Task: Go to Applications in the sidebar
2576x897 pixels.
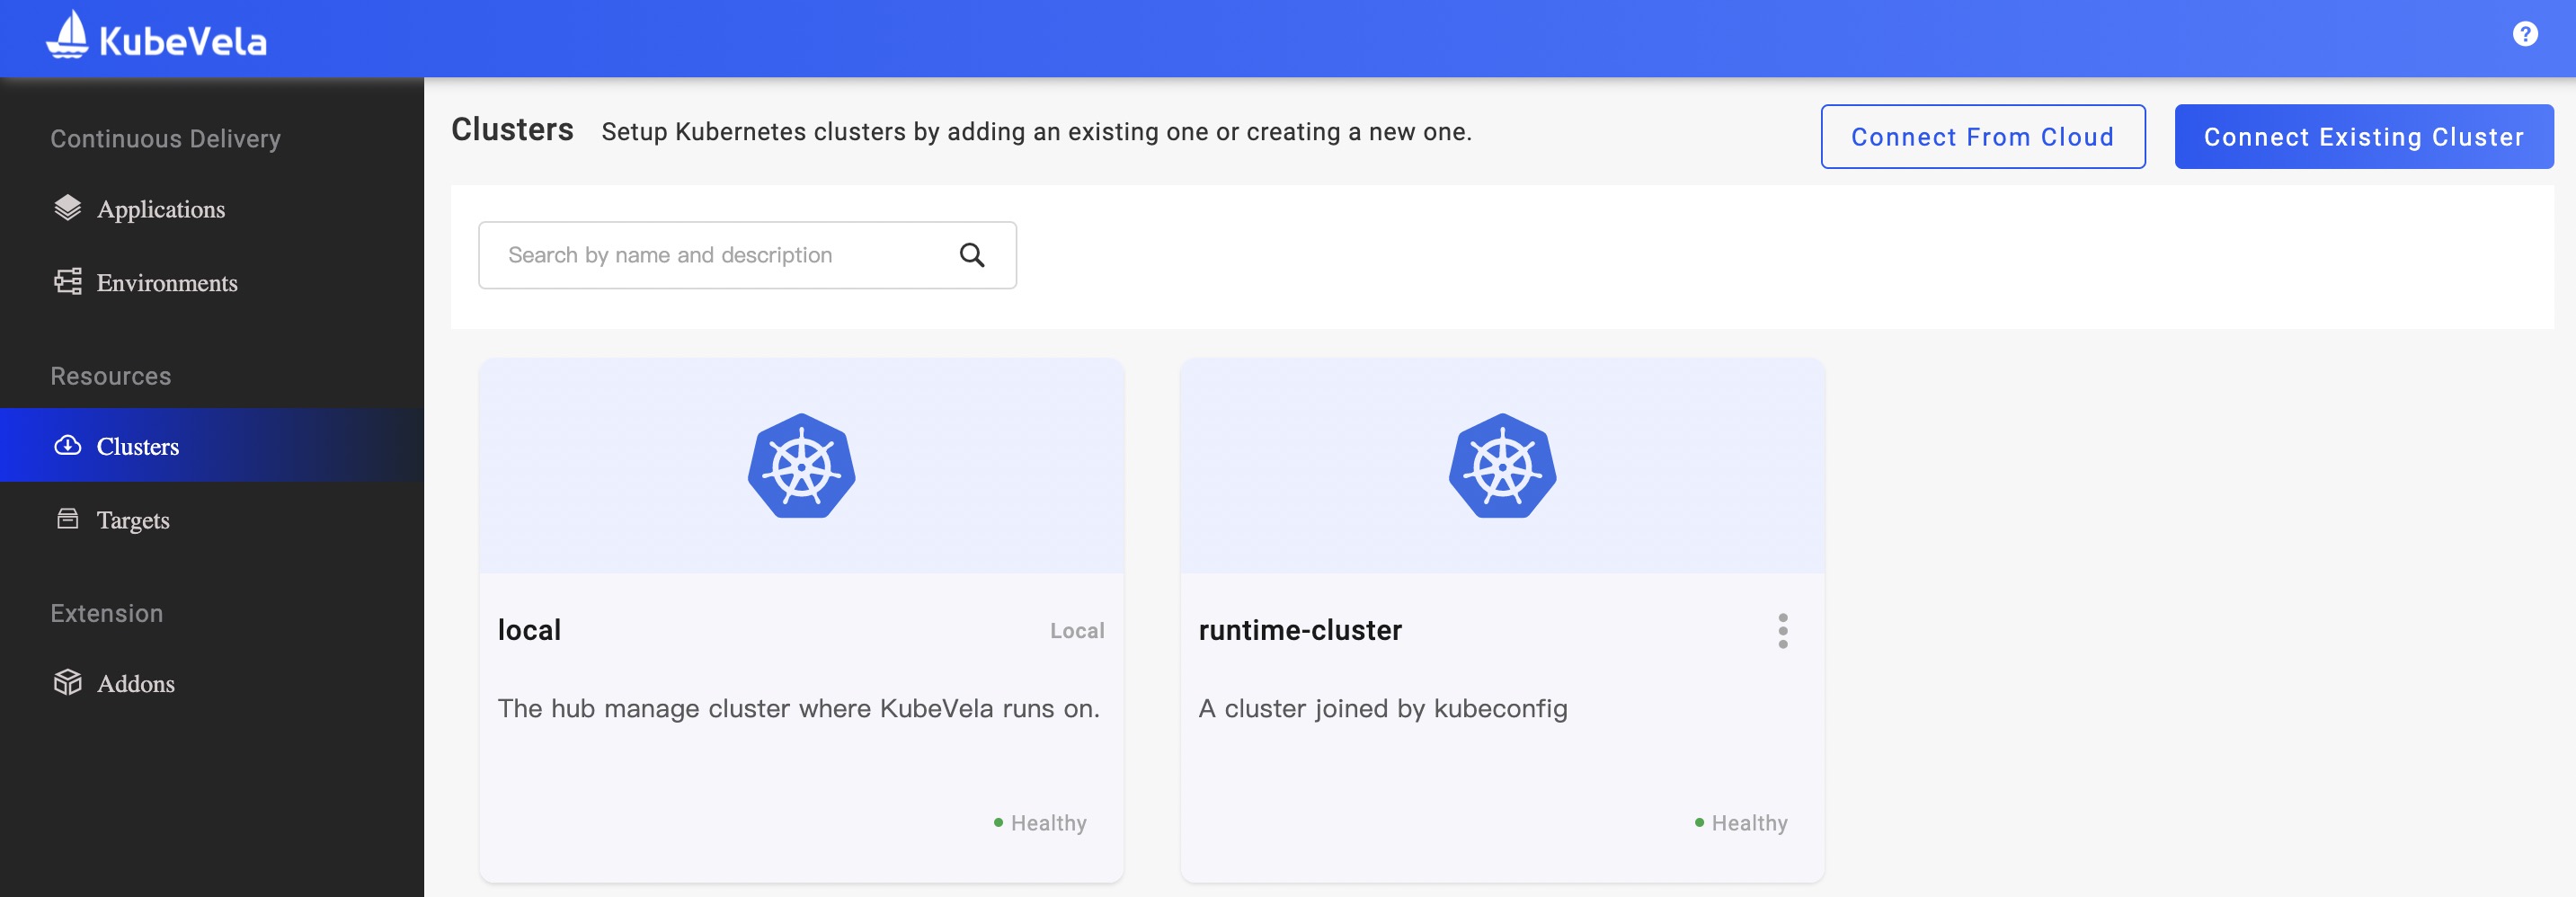Action: point(160,209)
